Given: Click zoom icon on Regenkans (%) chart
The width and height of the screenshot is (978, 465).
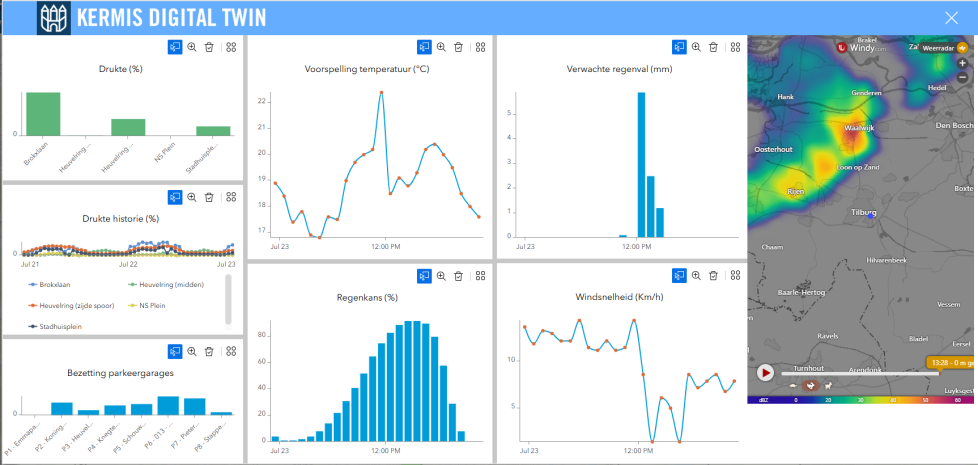Looking at the screenshot, I should tap(441, 276).
